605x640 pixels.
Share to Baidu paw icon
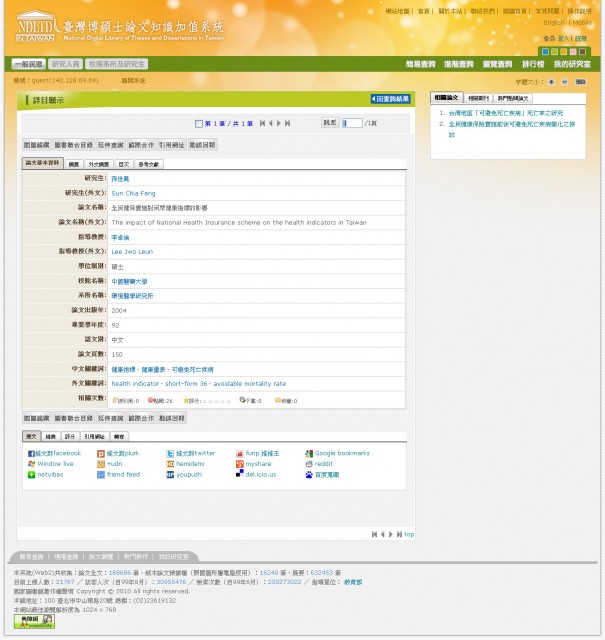(309, 475)
